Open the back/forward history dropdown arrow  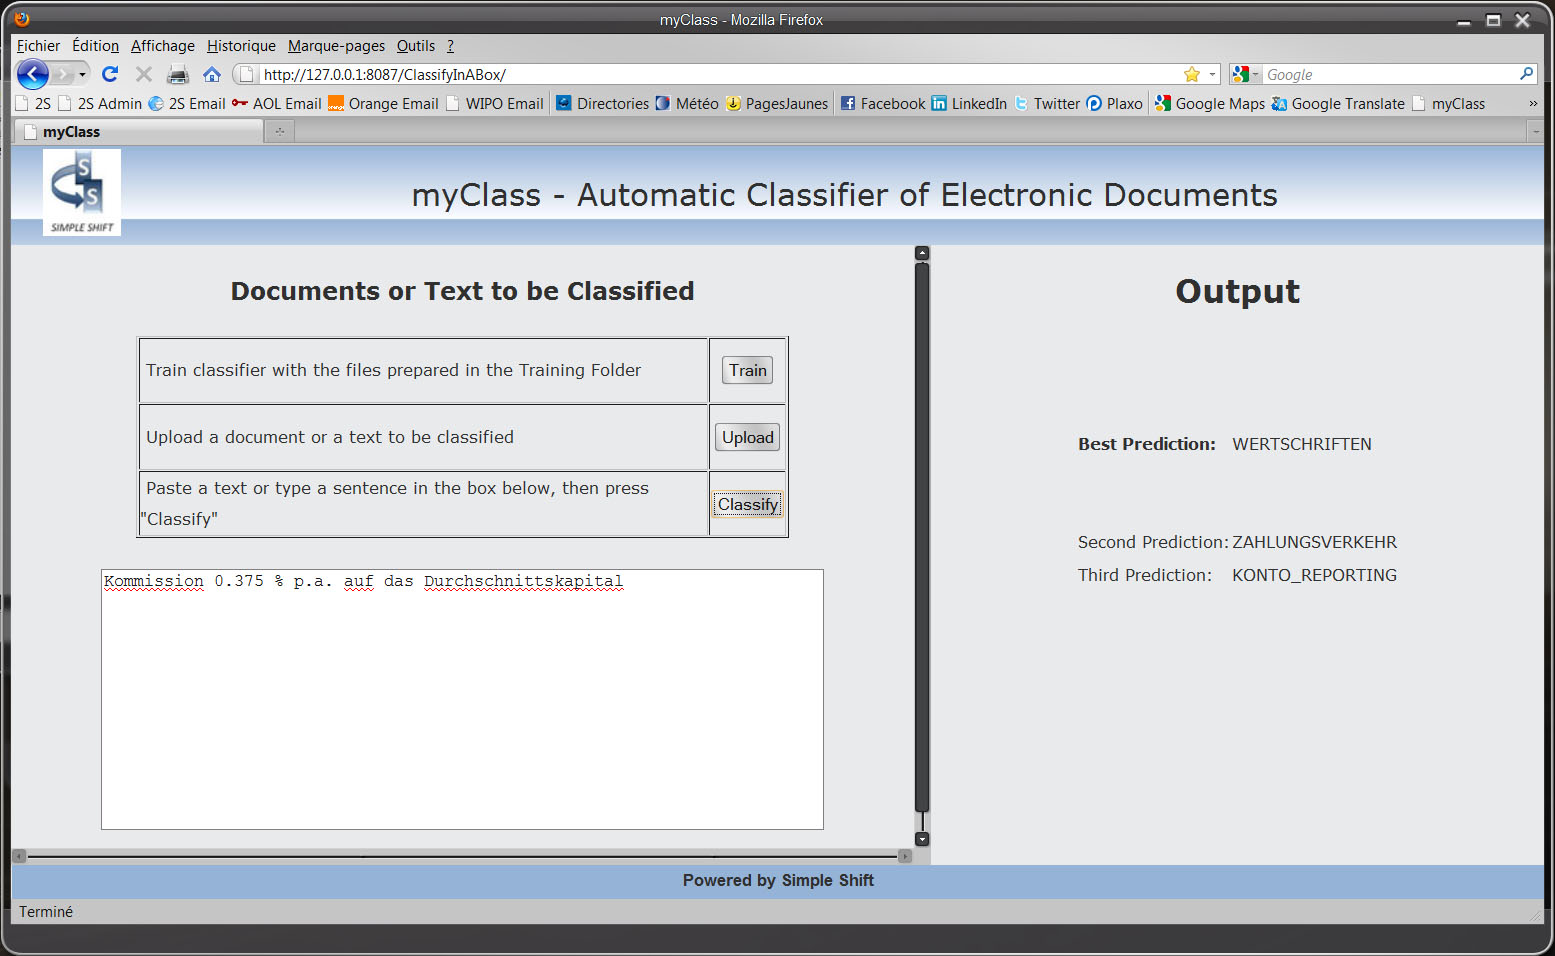click(x=83, y=74)
